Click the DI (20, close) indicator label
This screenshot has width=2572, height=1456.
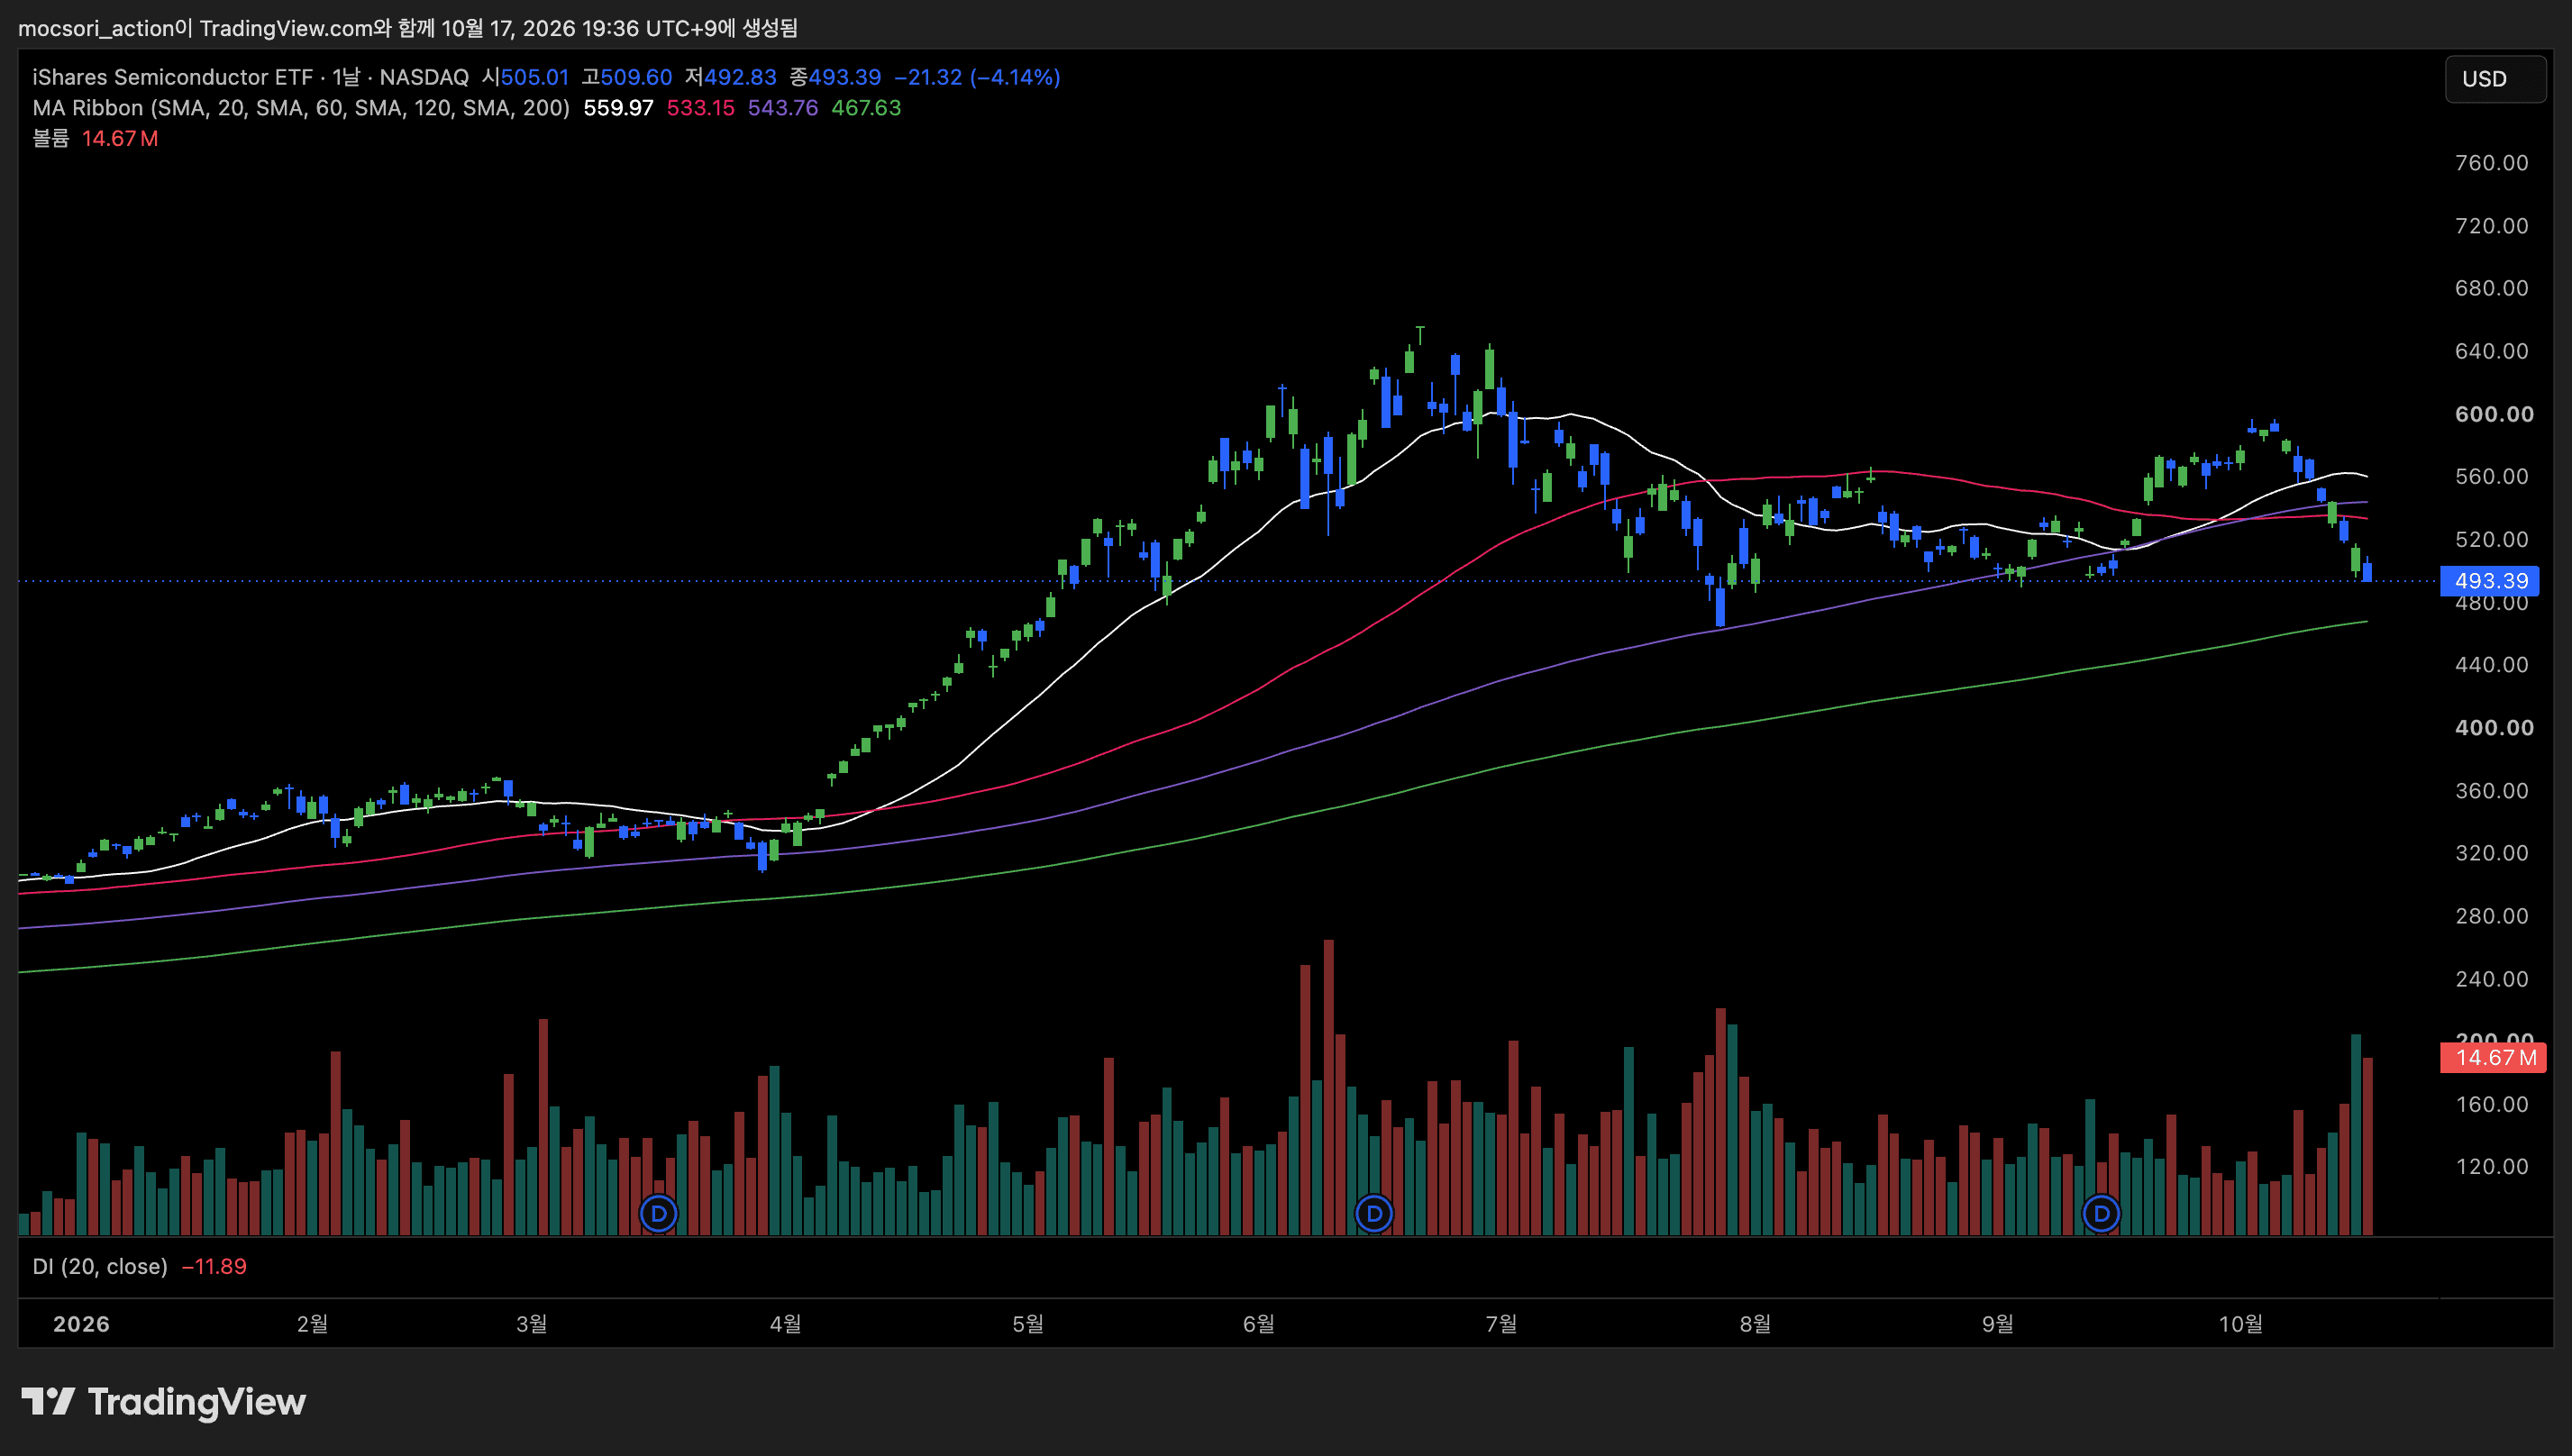pos(100,1267)
